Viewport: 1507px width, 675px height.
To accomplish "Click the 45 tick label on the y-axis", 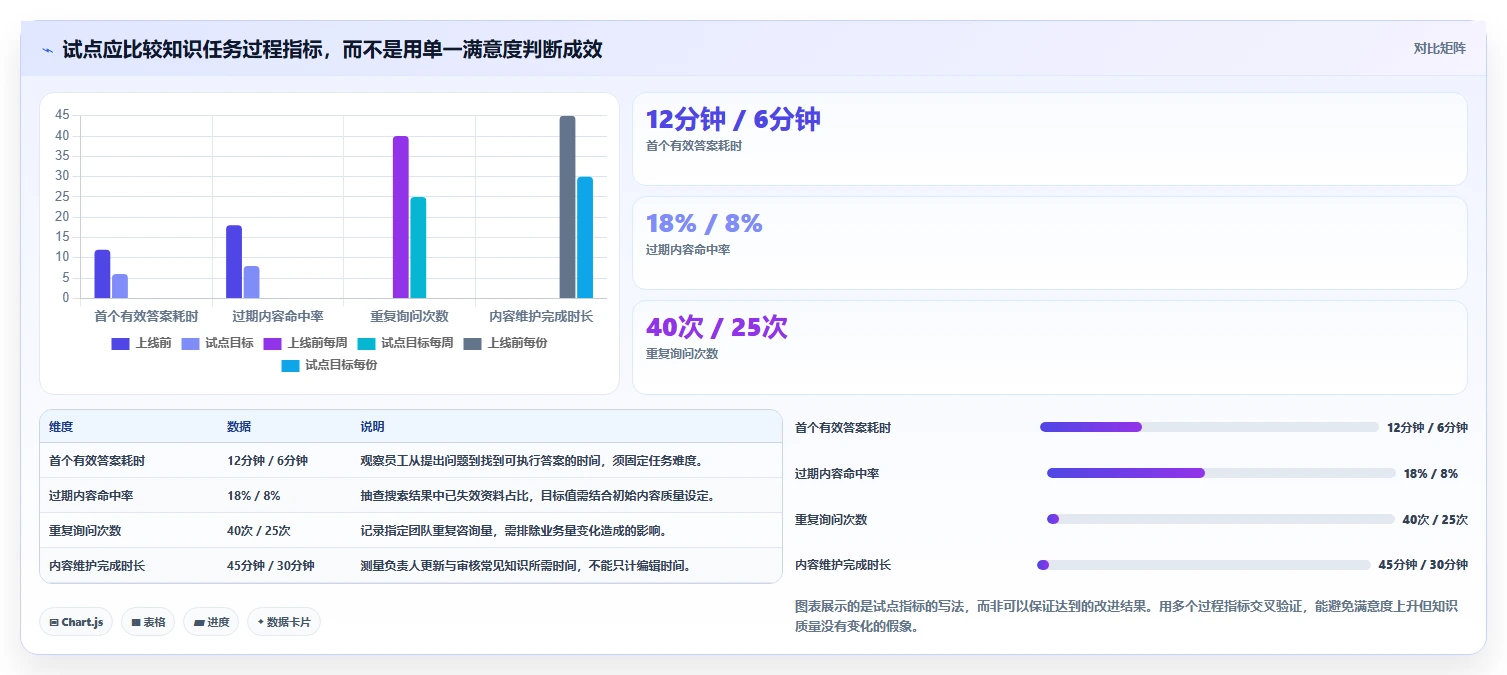I will point(62,116).
